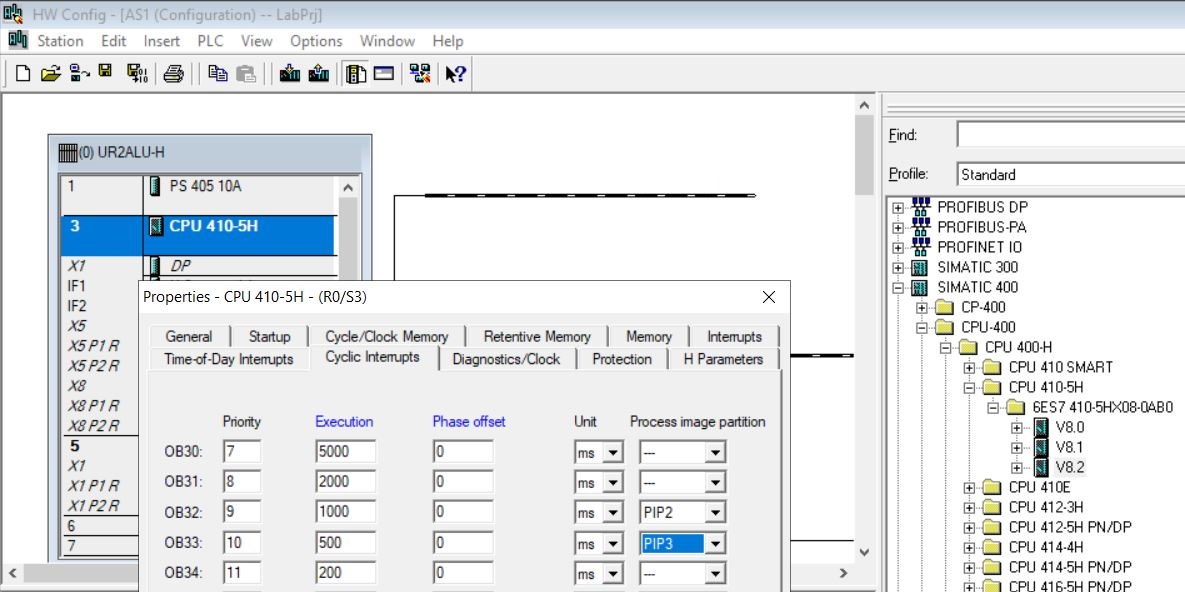Image resolution: width=1185 pixels, height=592 pixels.
Task: Click the PS 405 10A module icon in rack
Action: click(x=156, y=186)
